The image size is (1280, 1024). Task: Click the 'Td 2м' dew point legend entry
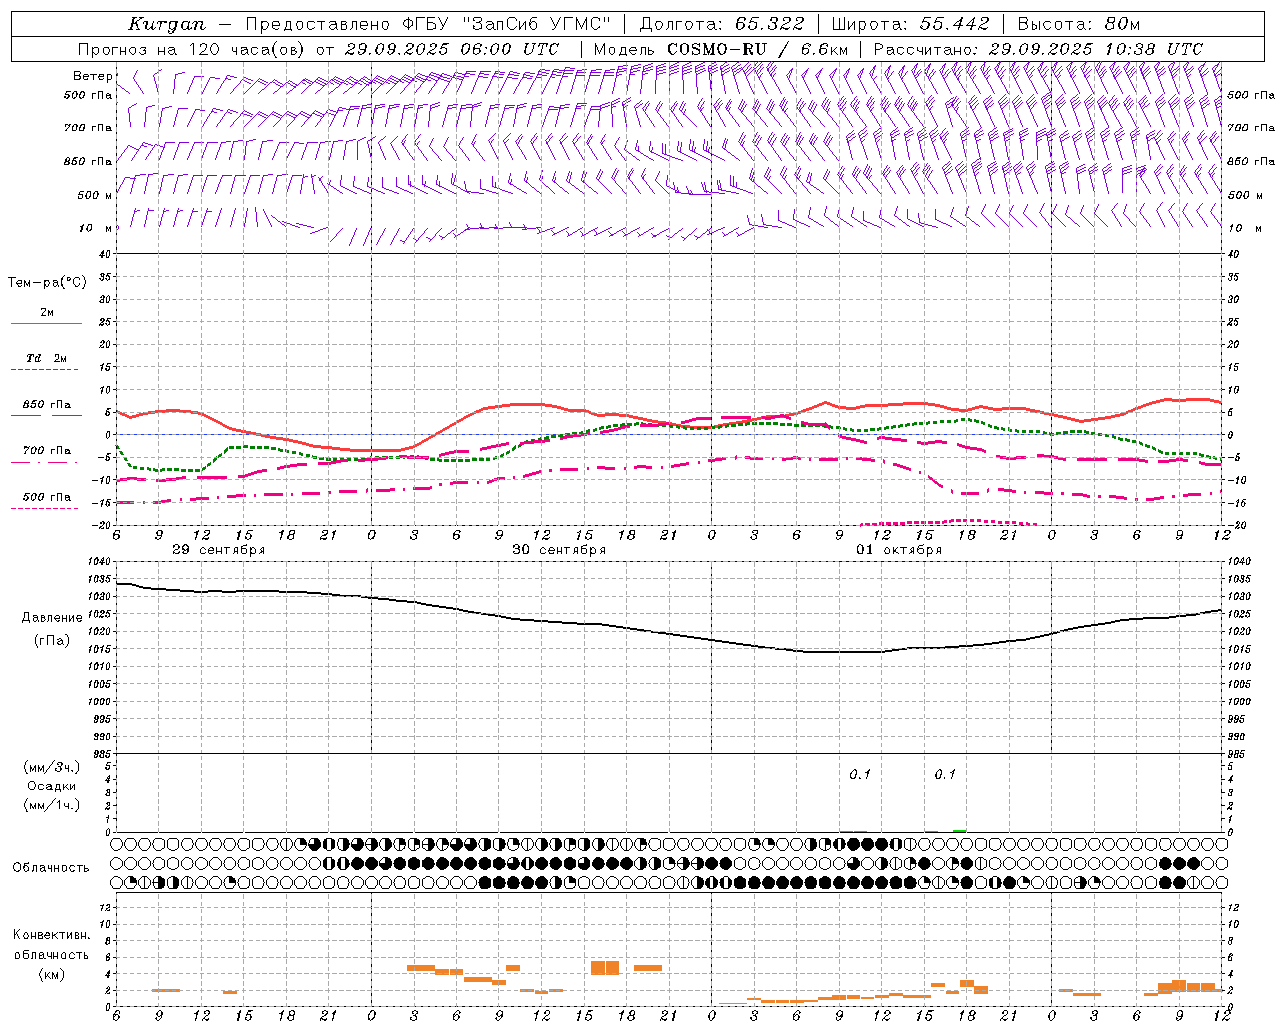point(46,358)
